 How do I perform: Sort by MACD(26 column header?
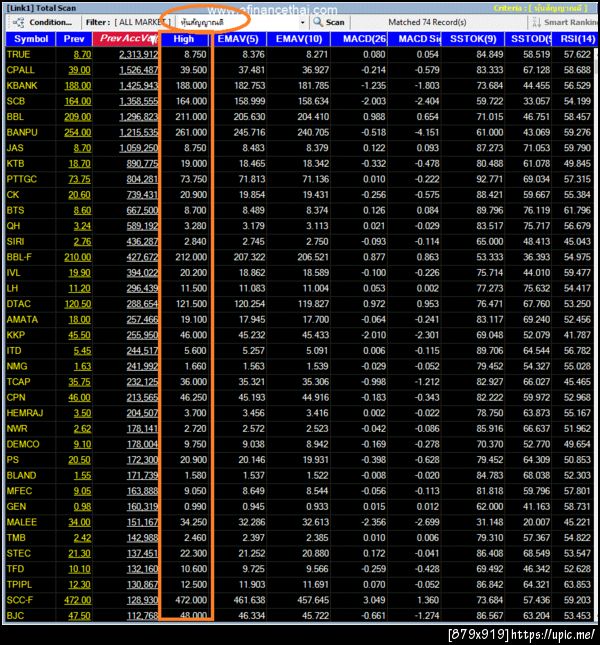click(x=359, y=39)
